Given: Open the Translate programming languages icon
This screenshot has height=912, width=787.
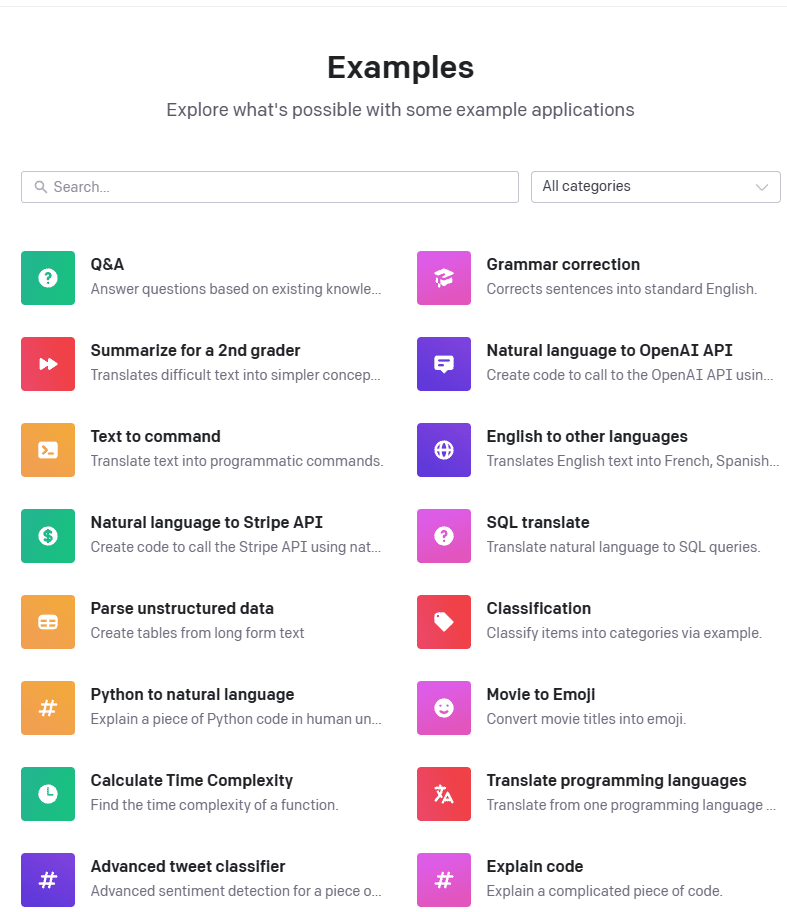Looking at the screenshot, I should coord(444,794).
